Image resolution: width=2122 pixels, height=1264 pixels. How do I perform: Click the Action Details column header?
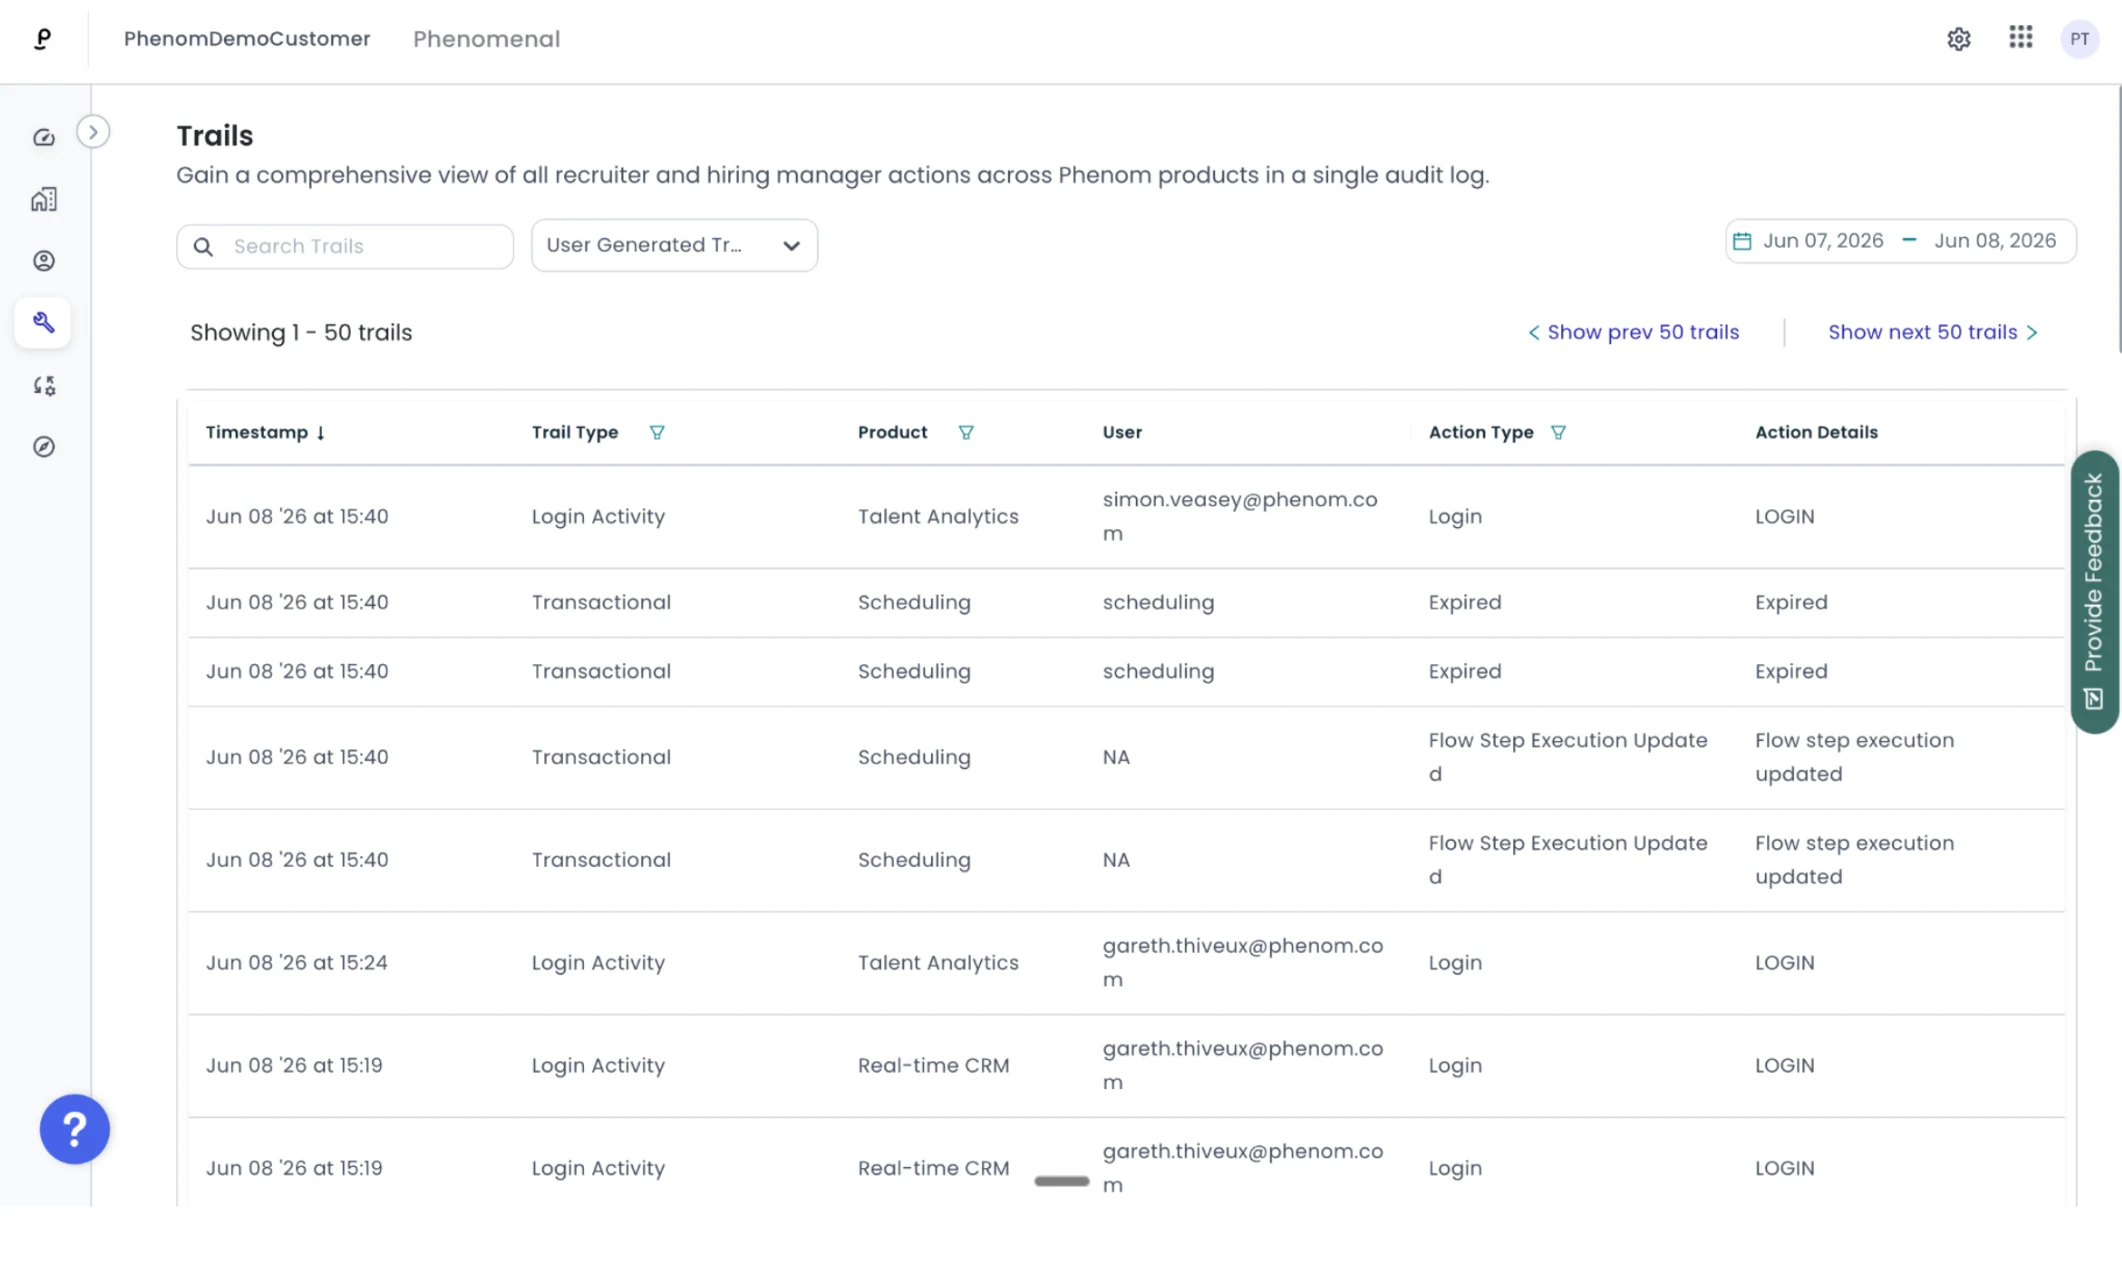click(x=1816, y=432)
